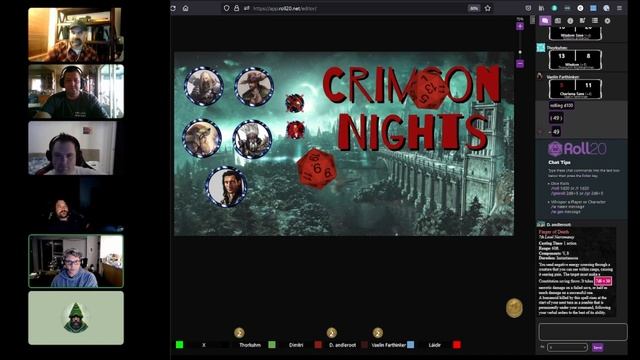
Task: Click the red d20 die over the title
Action: point(429,88)
